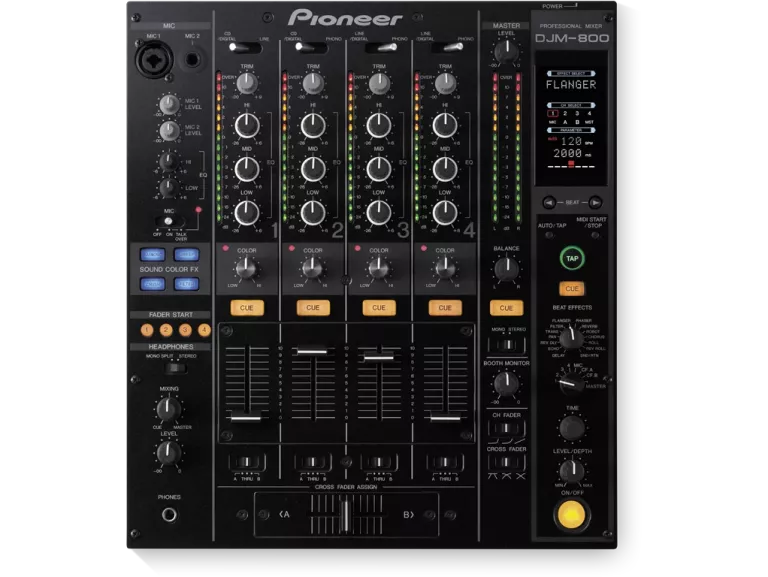This screenshot has width=768, height=577.
Task: Click the channel 2 LOW EQ knob
Action: pyautogui.click(x=313, y=213)
